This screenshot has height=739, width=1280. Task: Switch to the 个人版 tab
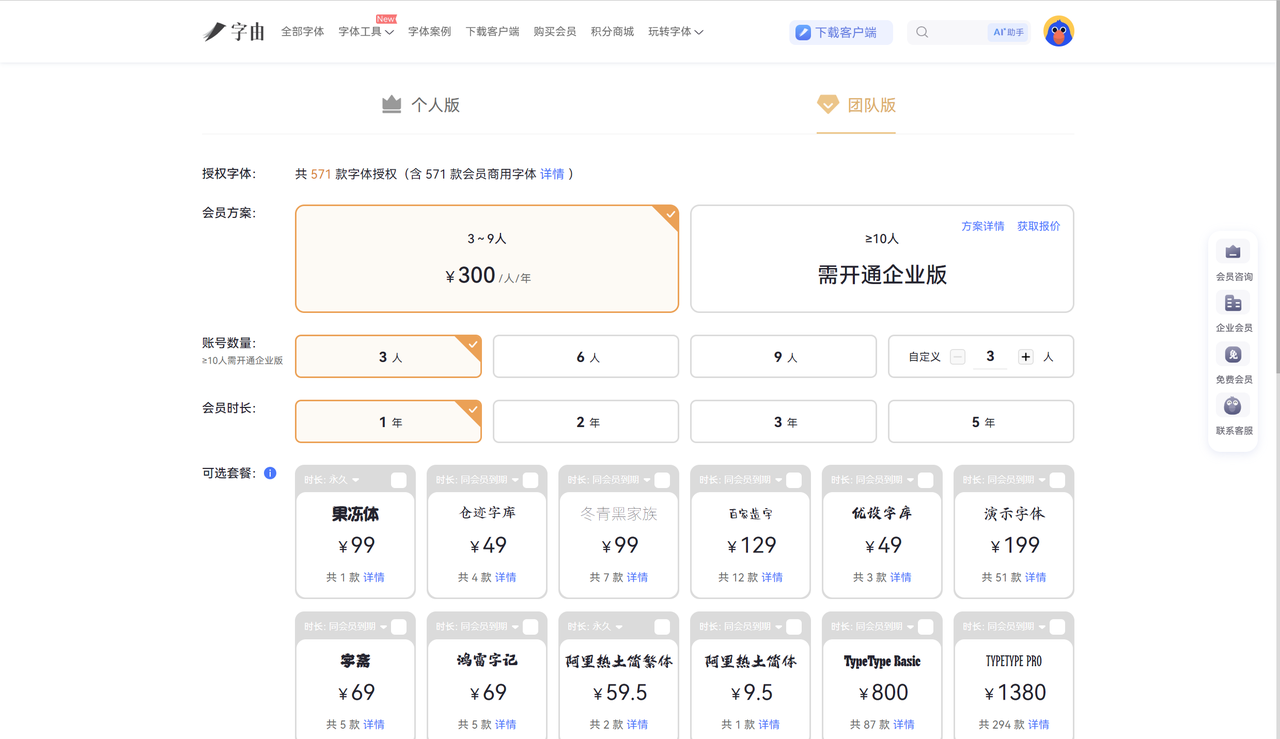[421, 105]
